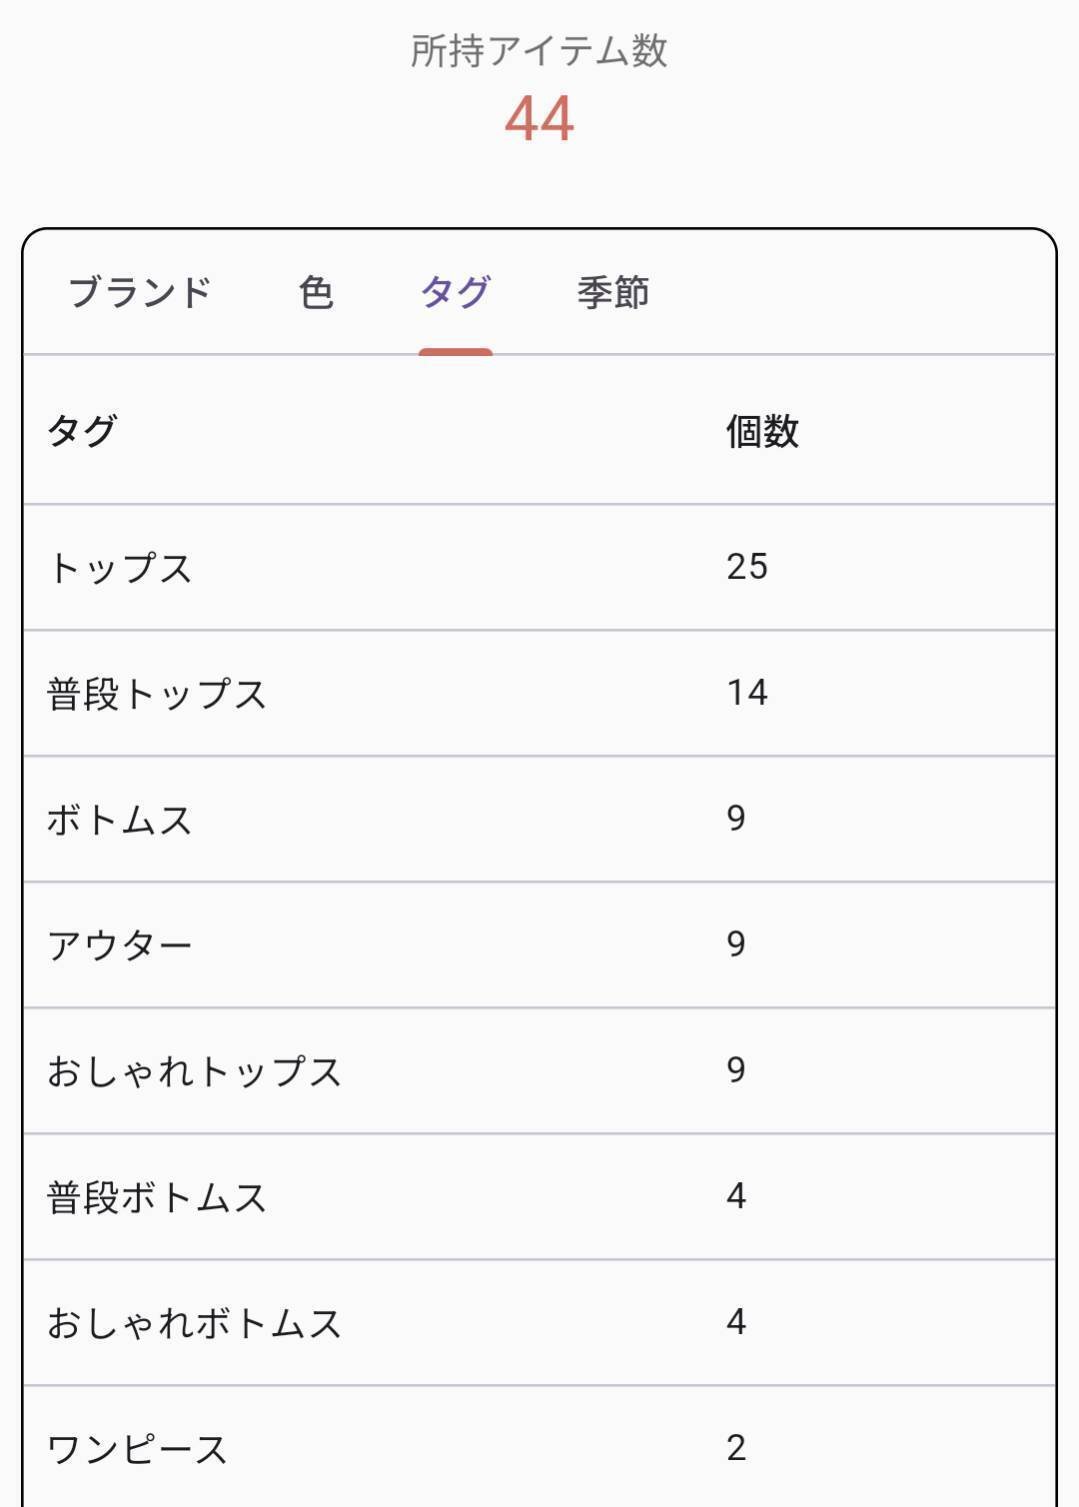The height and width of the screenshot is (1507, 1079).
Task: Switch to the ブランド tab
Action: tap(140, 291)
